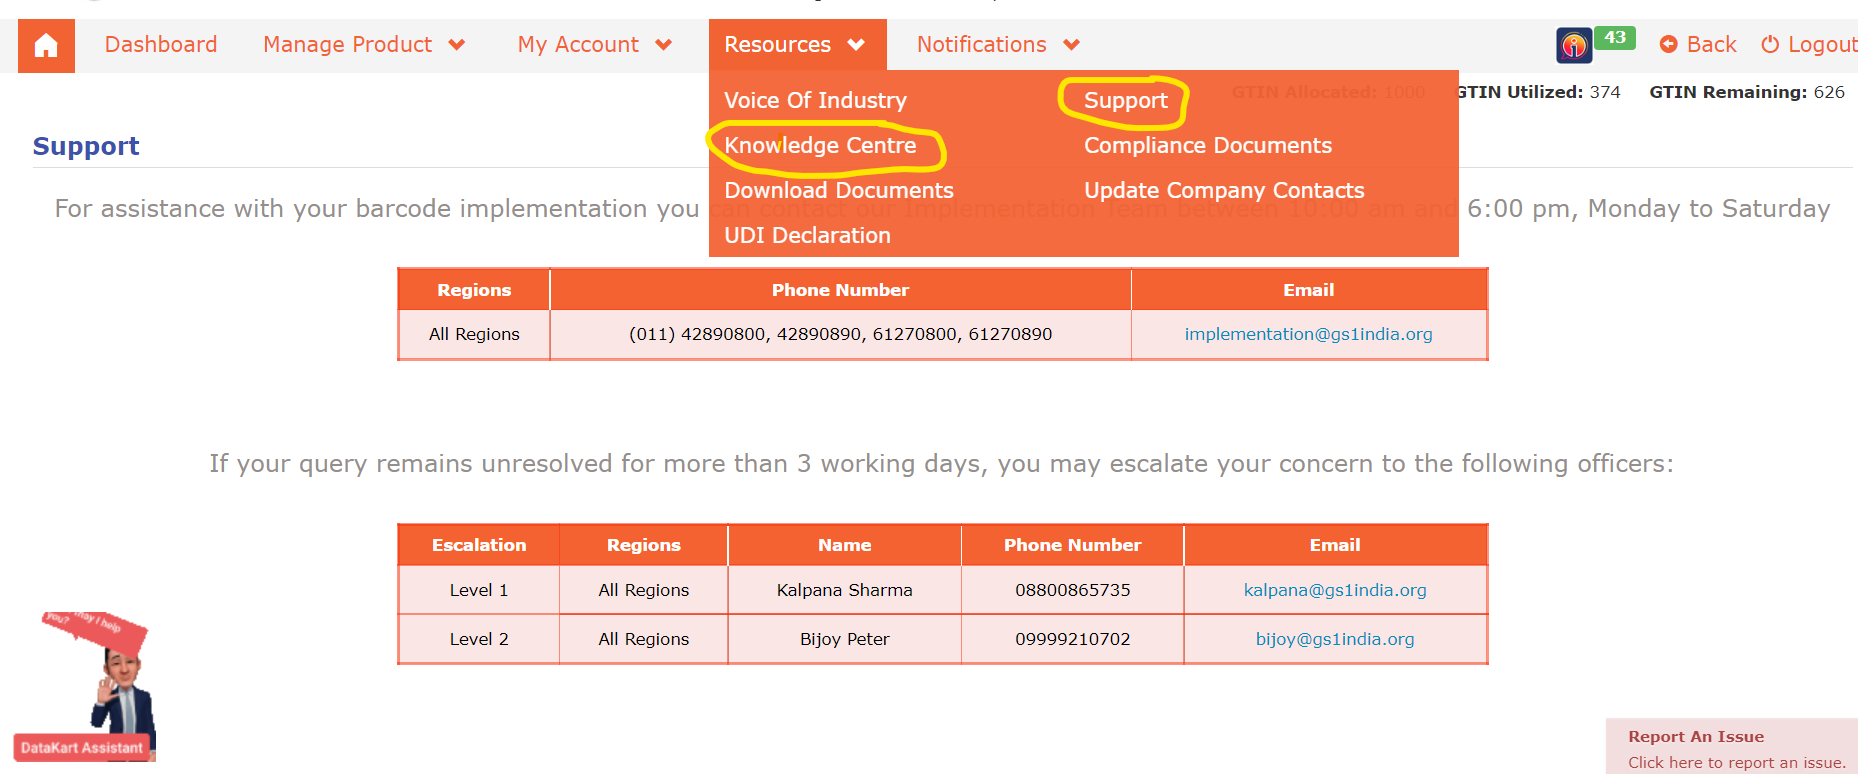The image size is (1858, 774).
Task: Click the kalpana@gs1india.org email link
Action: click(1335, 590)
